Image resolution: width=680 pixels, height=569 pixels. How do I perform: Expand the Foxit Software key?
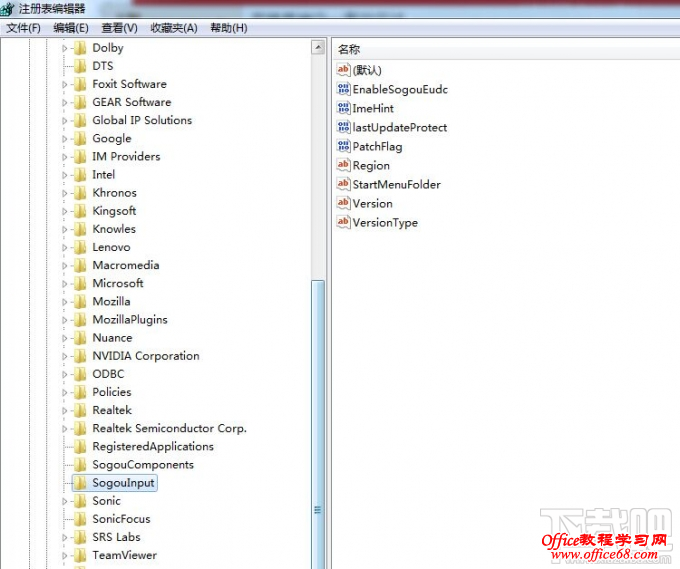[65, 85]
